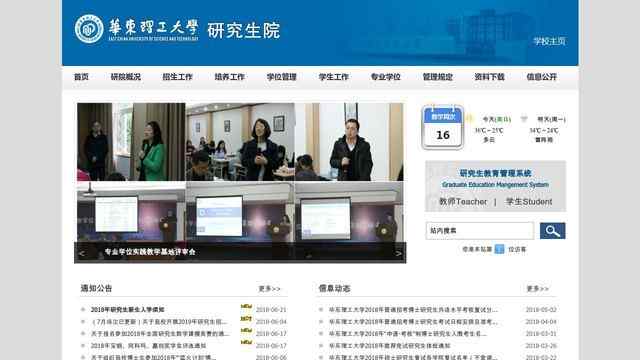
Task: Open news about "申请-考核"制博士研究生
Action: click(408, 334)
